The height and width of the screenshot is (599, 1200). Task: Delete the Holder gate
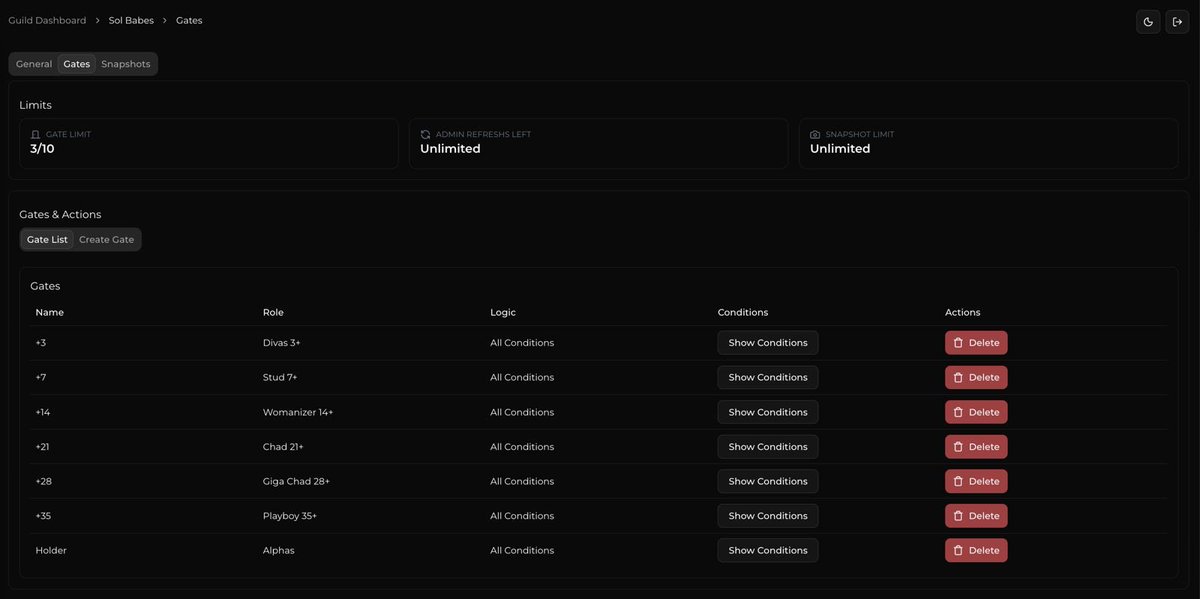click(x=976, y=550)
